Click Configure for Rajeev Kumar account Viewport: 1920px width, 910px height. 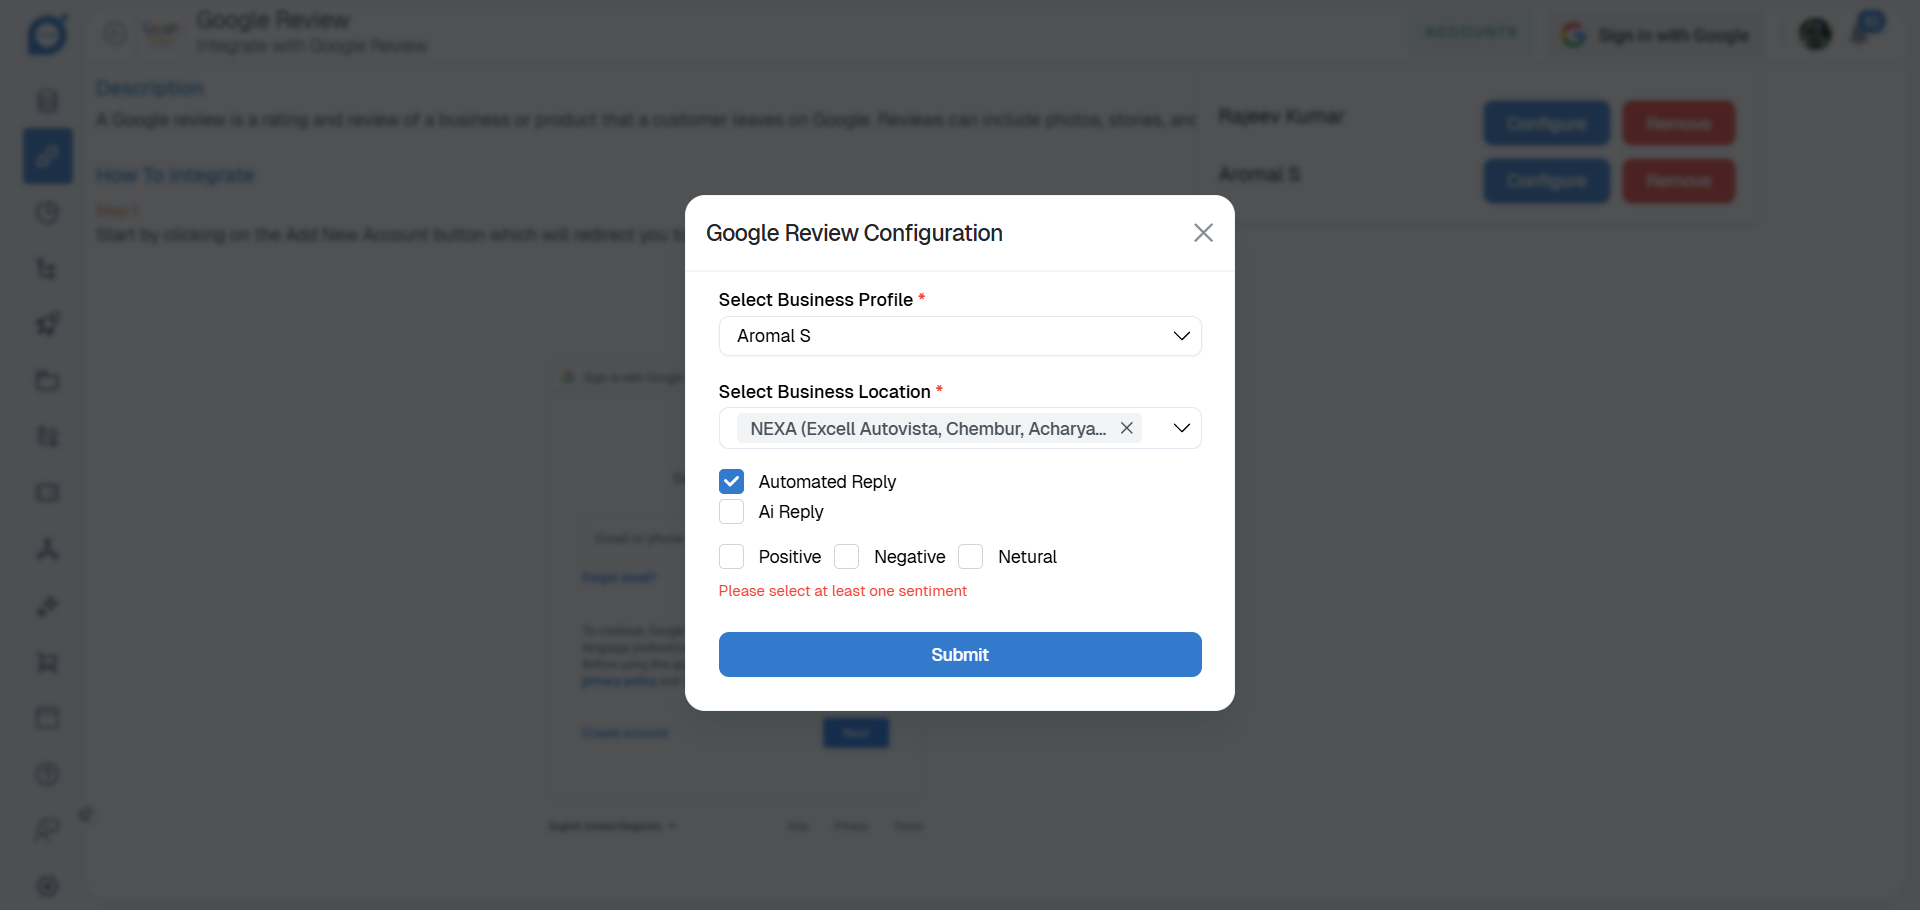pyautogui.click(x=1547, y=123)
